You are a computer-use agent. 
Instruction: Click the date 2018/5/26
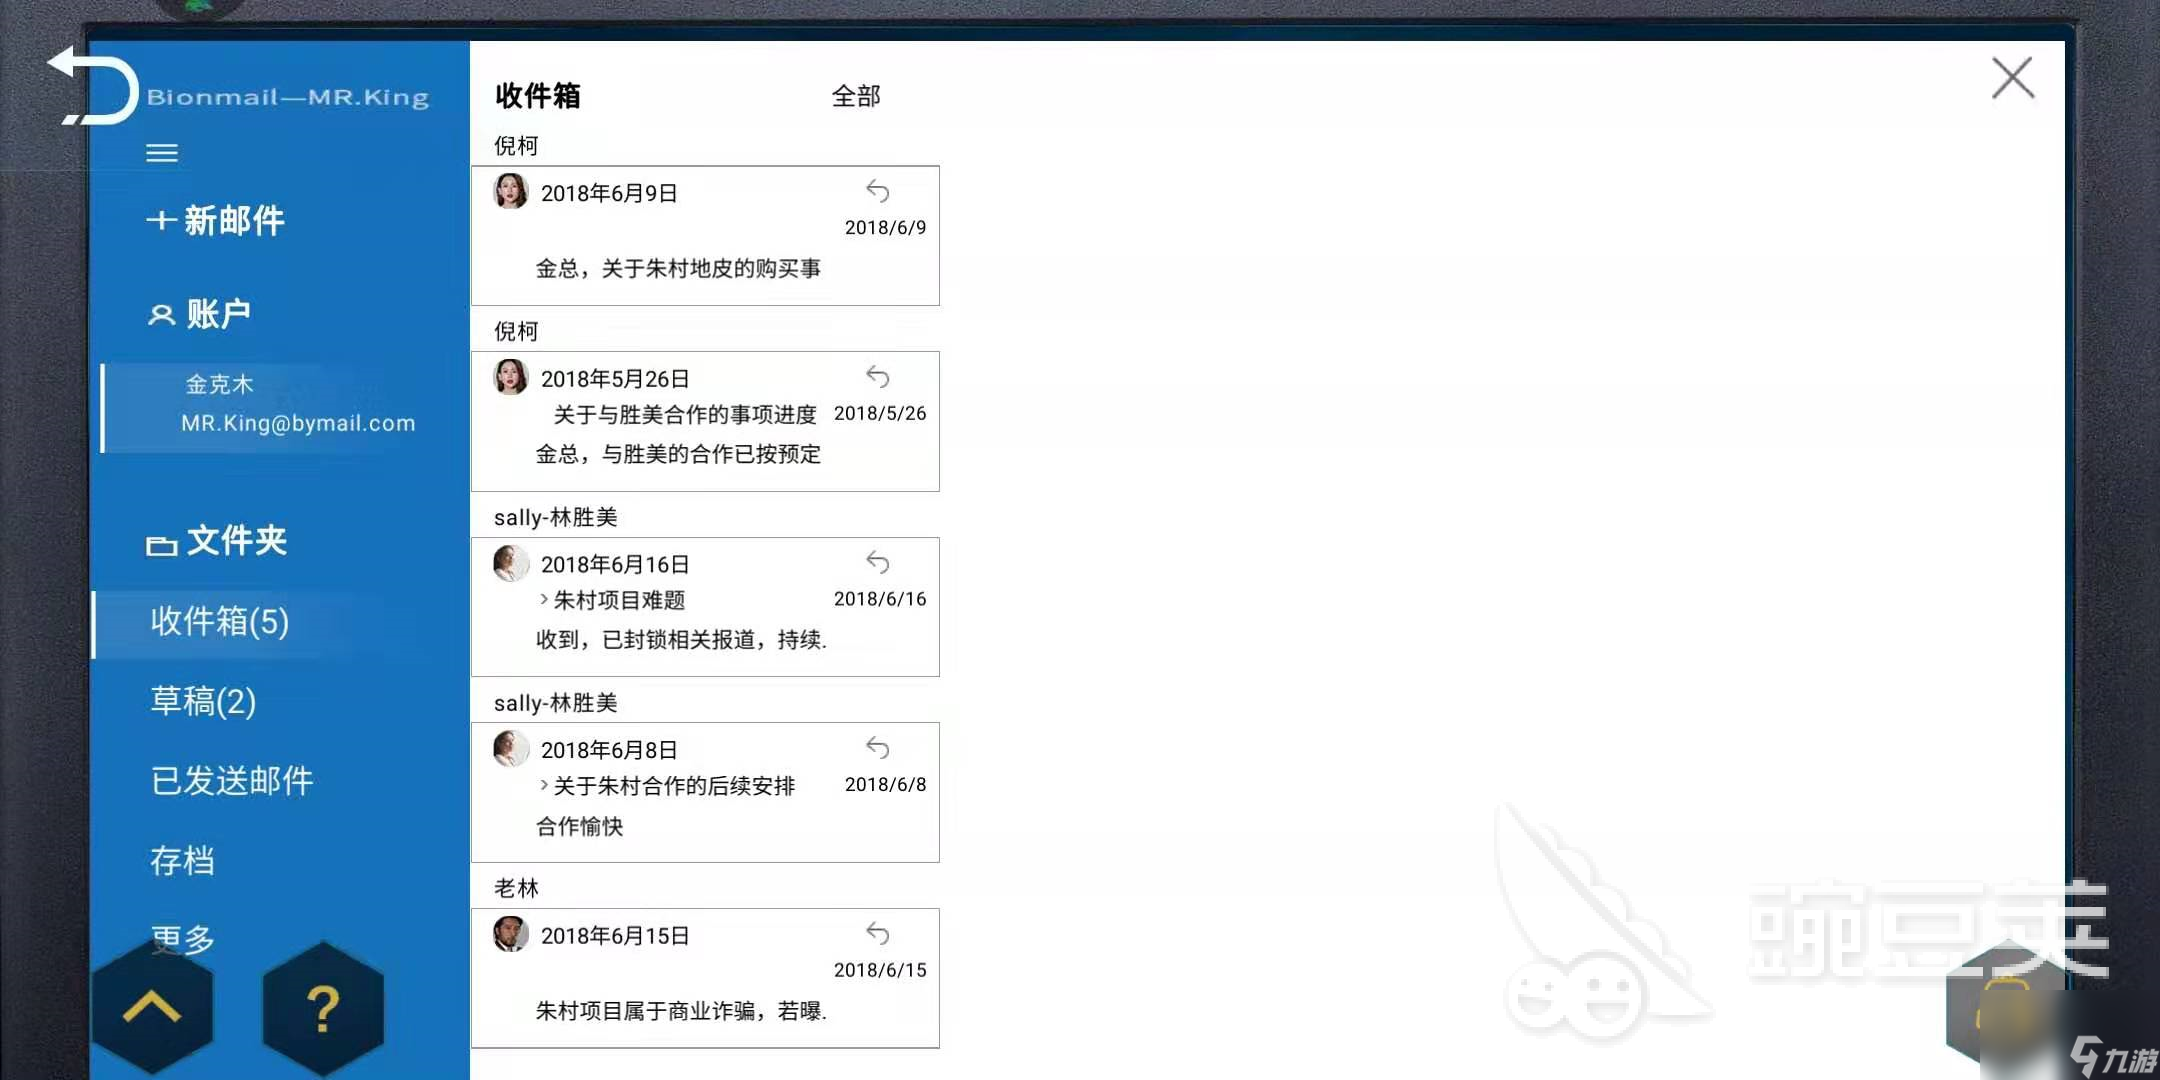pos(880,413)
